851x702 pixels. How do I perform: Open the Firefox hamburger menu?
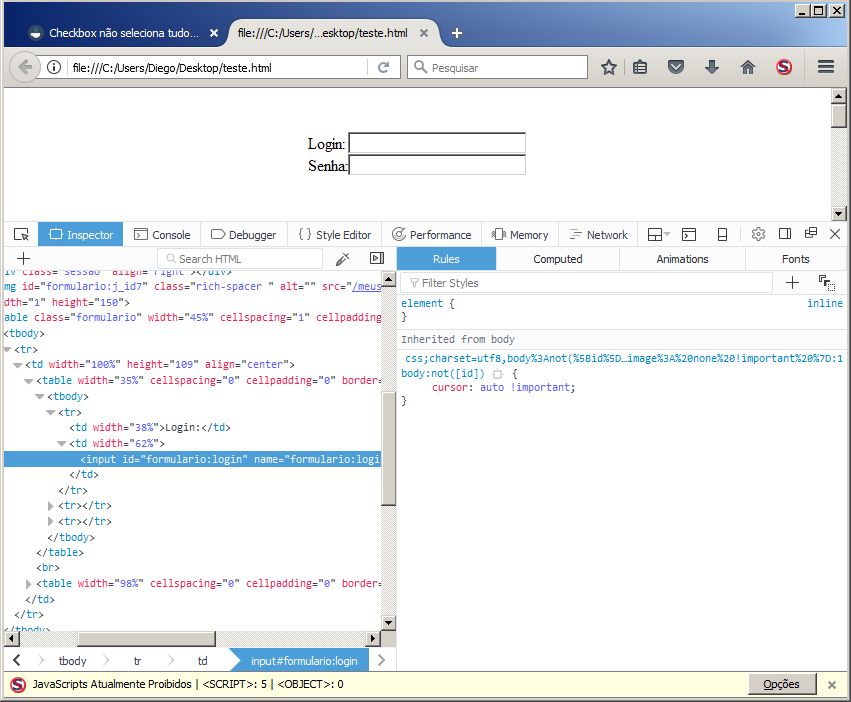[826, 67]
